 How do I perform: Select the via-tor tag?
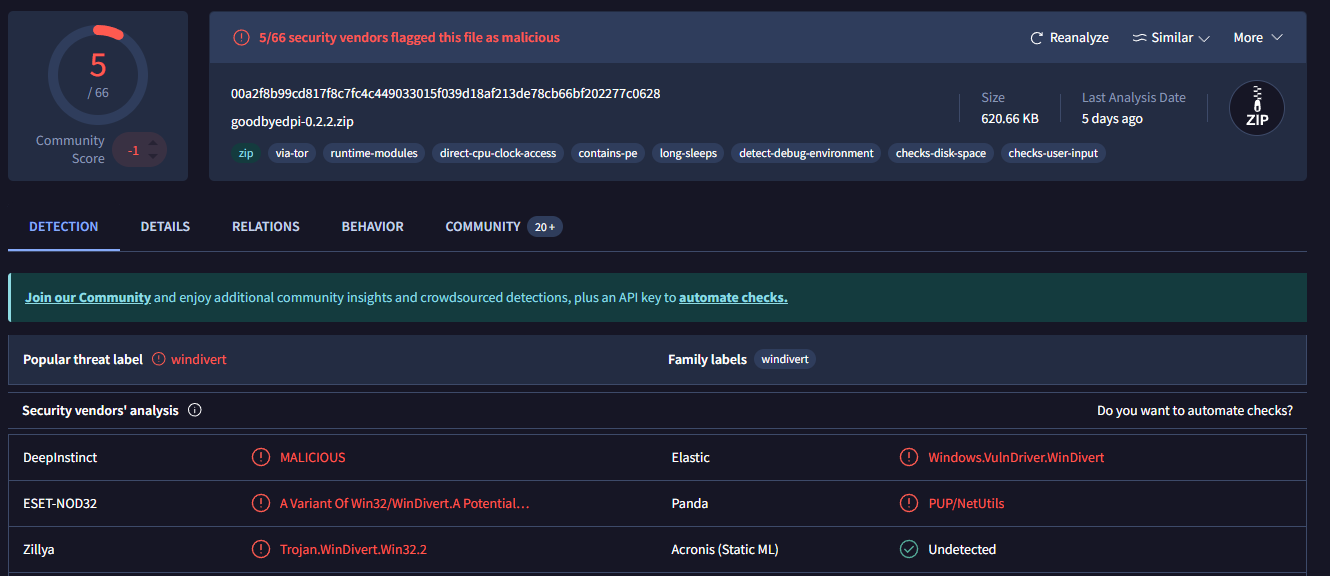point(291,153)
